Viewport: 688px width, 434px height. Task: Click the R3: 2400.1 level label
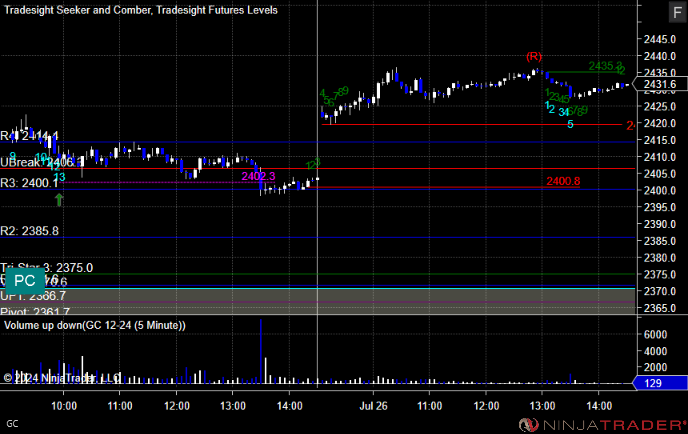point(29,183)
